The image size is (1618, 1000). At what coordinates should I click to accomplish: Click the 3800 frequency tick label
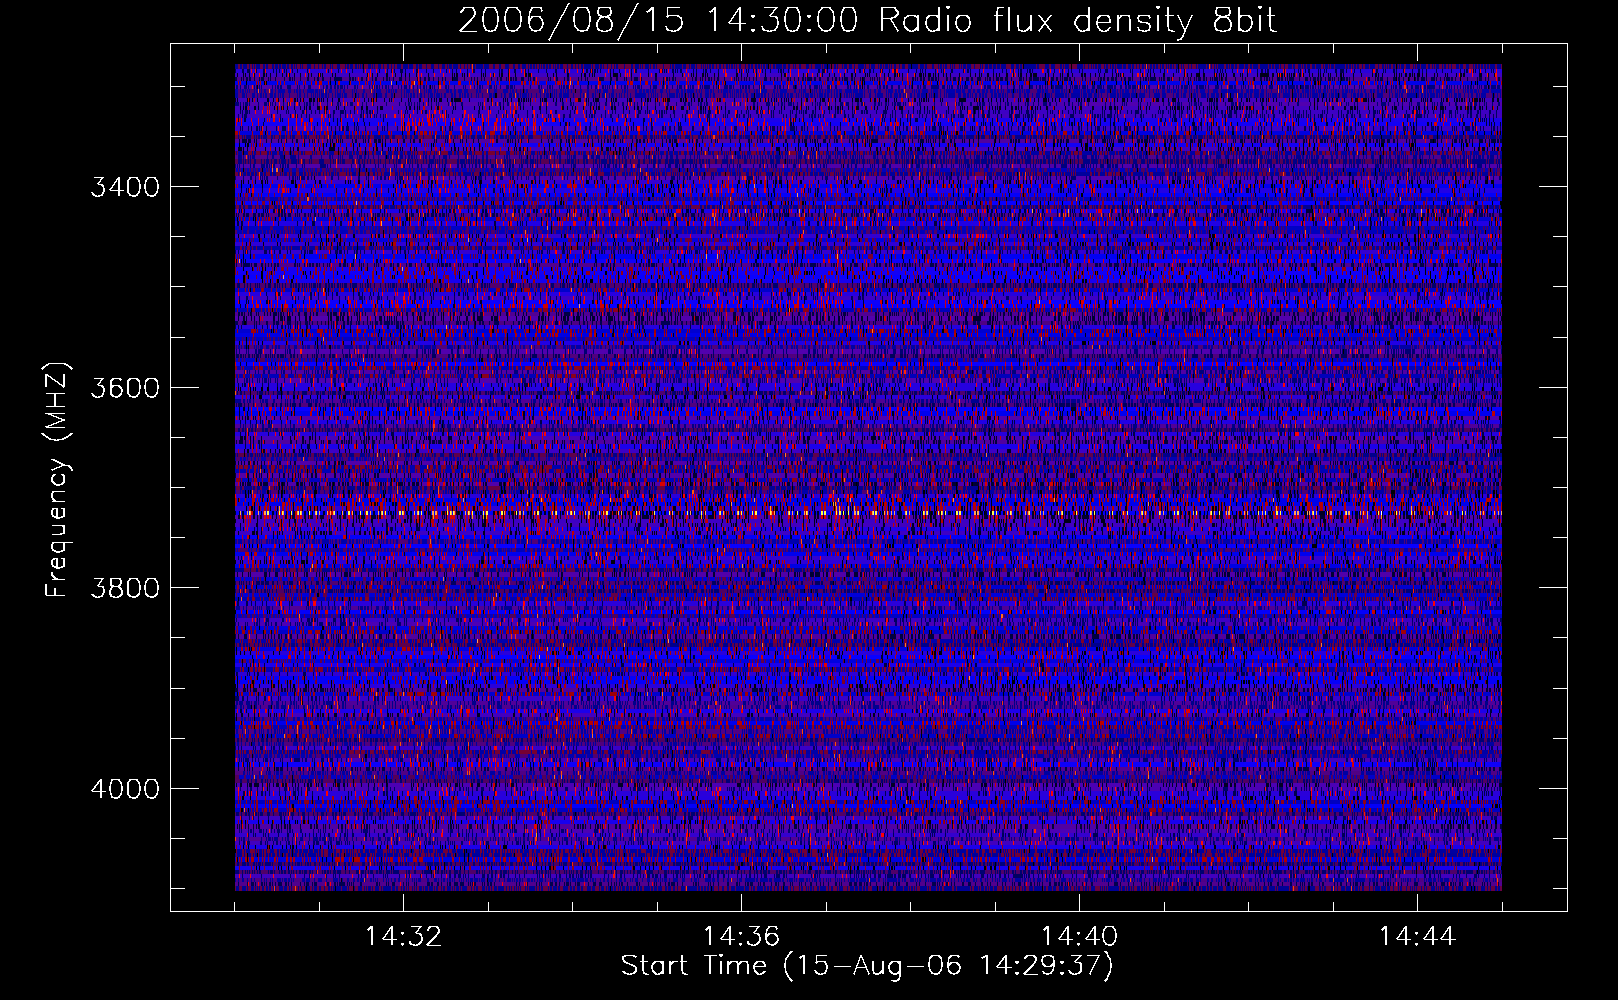click(125, 588)
